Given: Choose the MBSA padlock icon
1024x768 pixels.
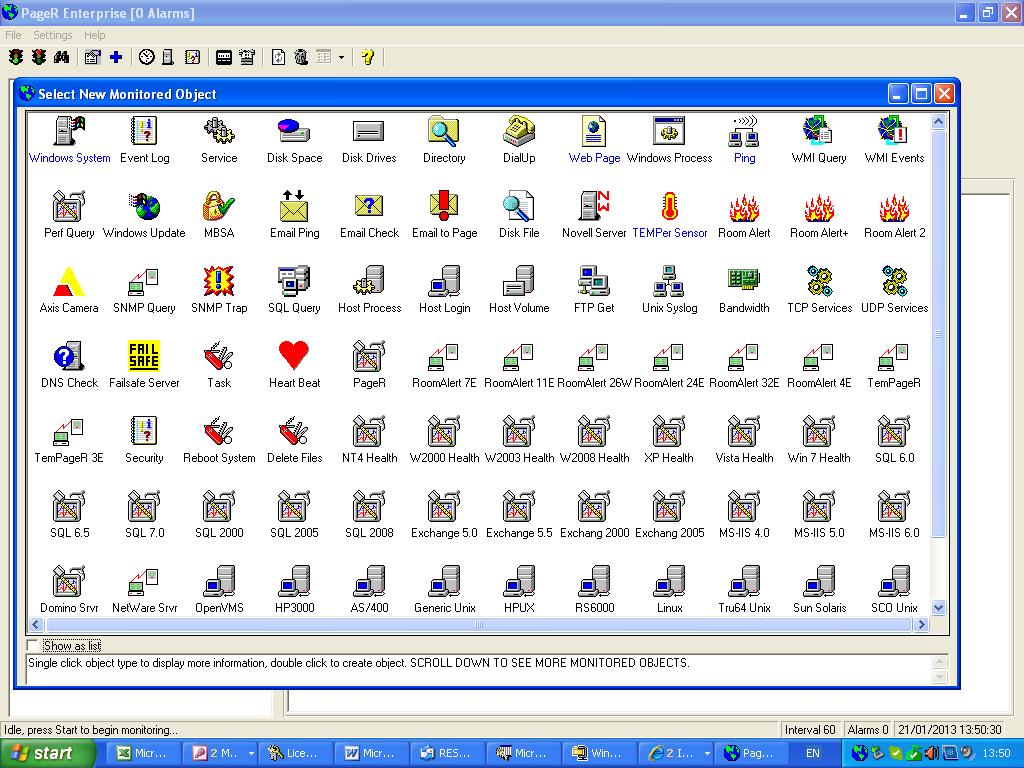Looking at the screenshot, I should 219,206.
